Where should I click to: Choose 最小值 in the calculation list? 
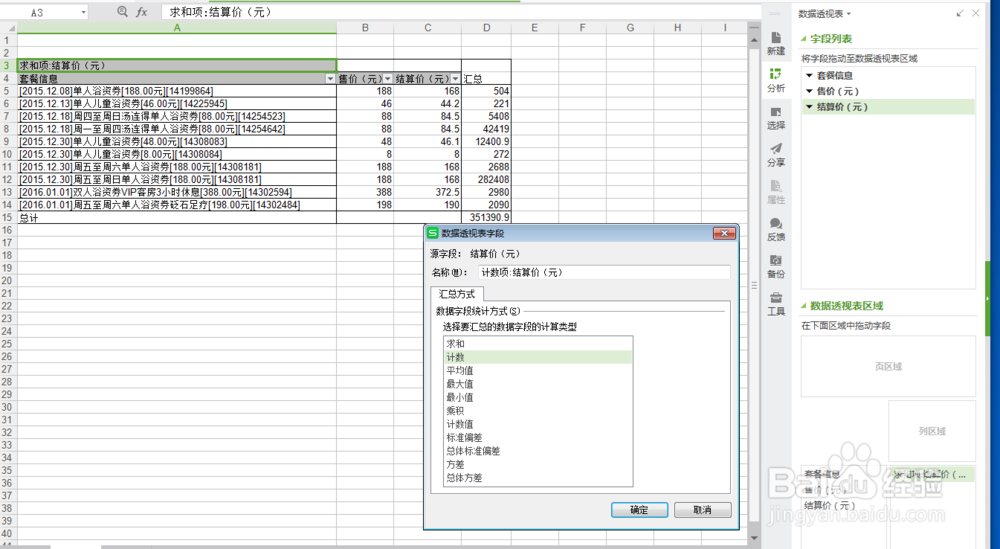click(538, 397)
